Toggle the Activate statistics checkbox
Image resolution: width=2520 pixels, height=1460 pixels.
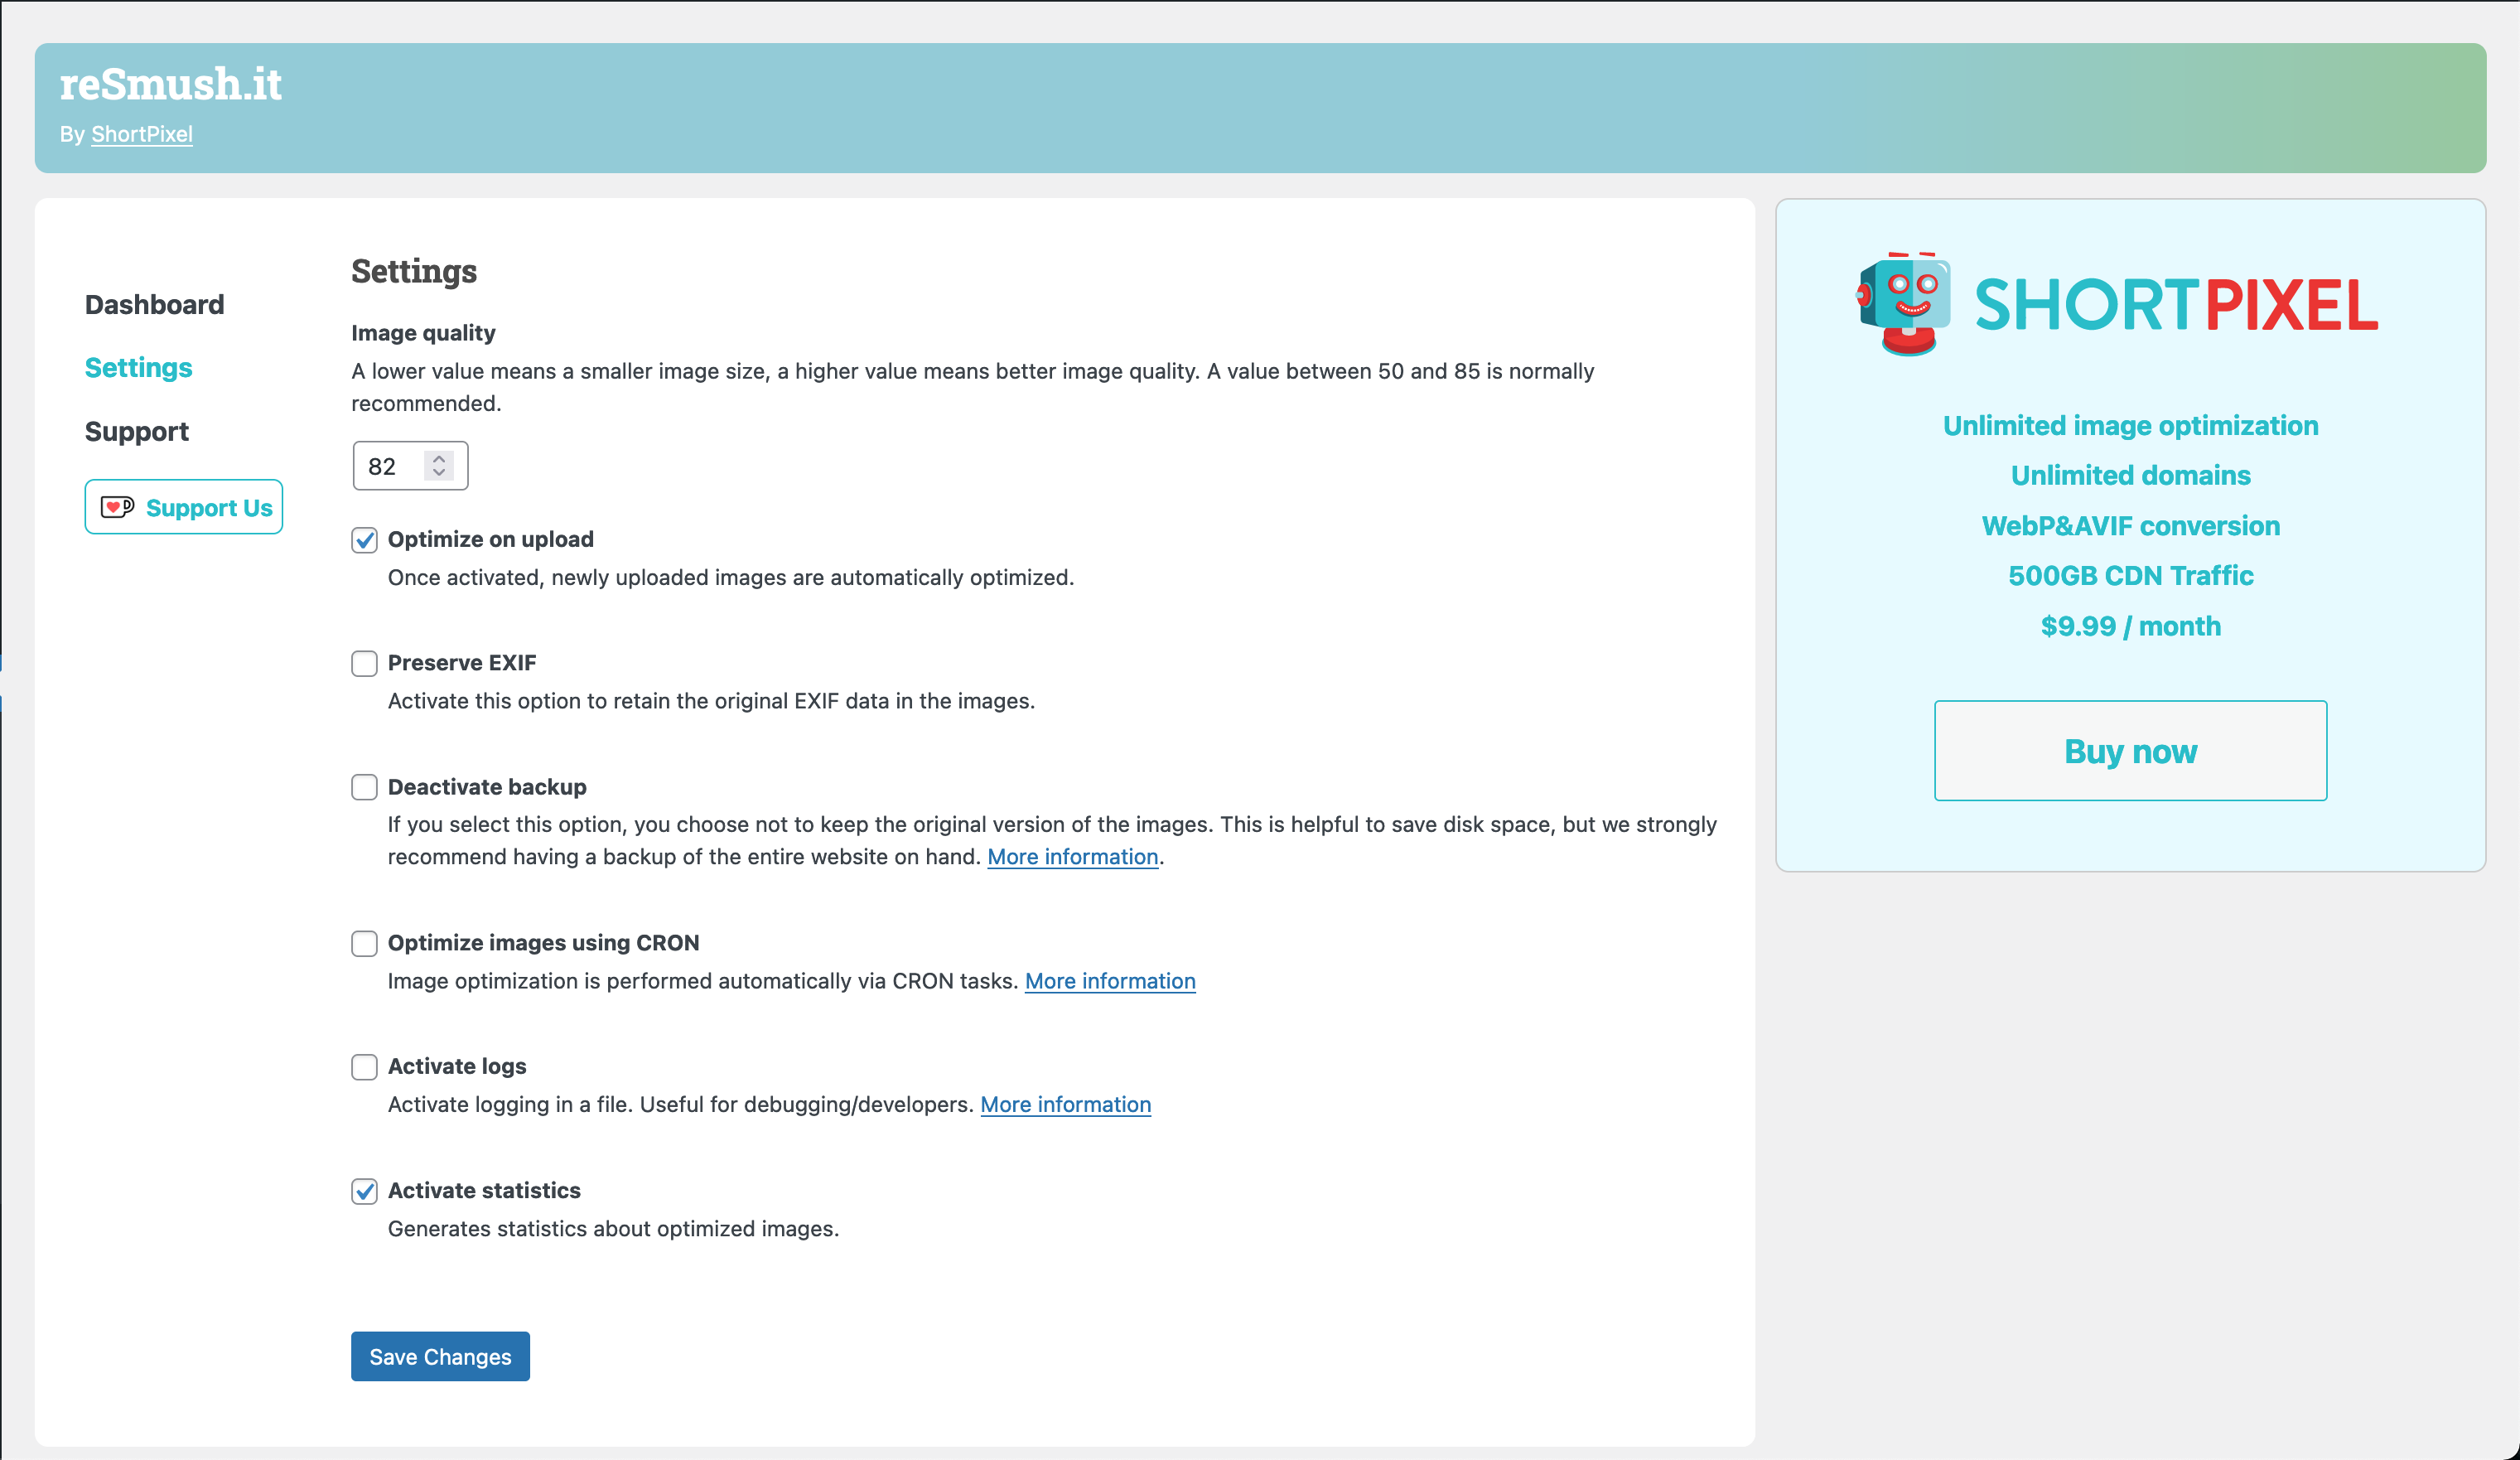coord(364,1191)
